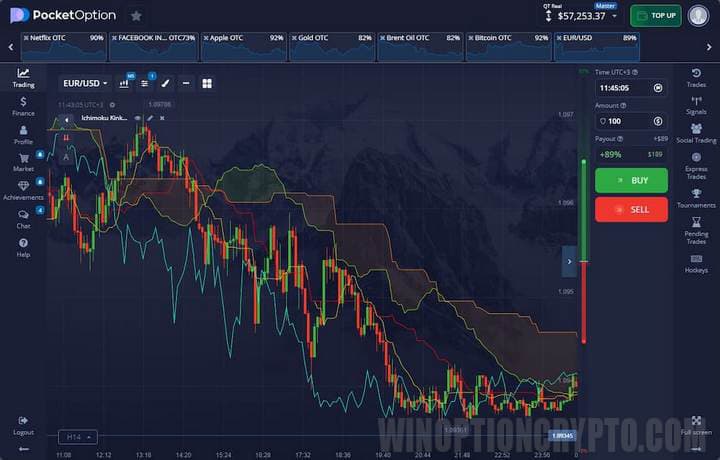Toggle Ichimoku indicator visibility eye
720x460 pixels.
coord(137,118)
